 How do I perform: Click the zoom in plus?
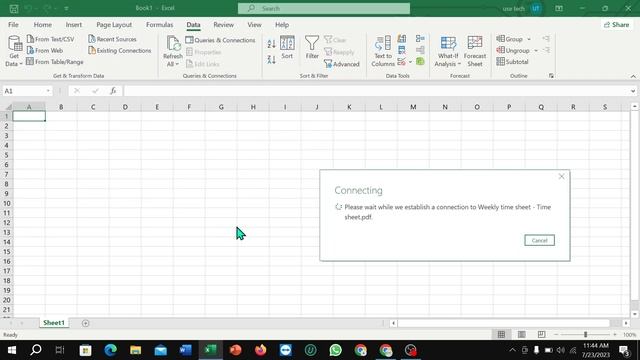[x=615, y=335]
